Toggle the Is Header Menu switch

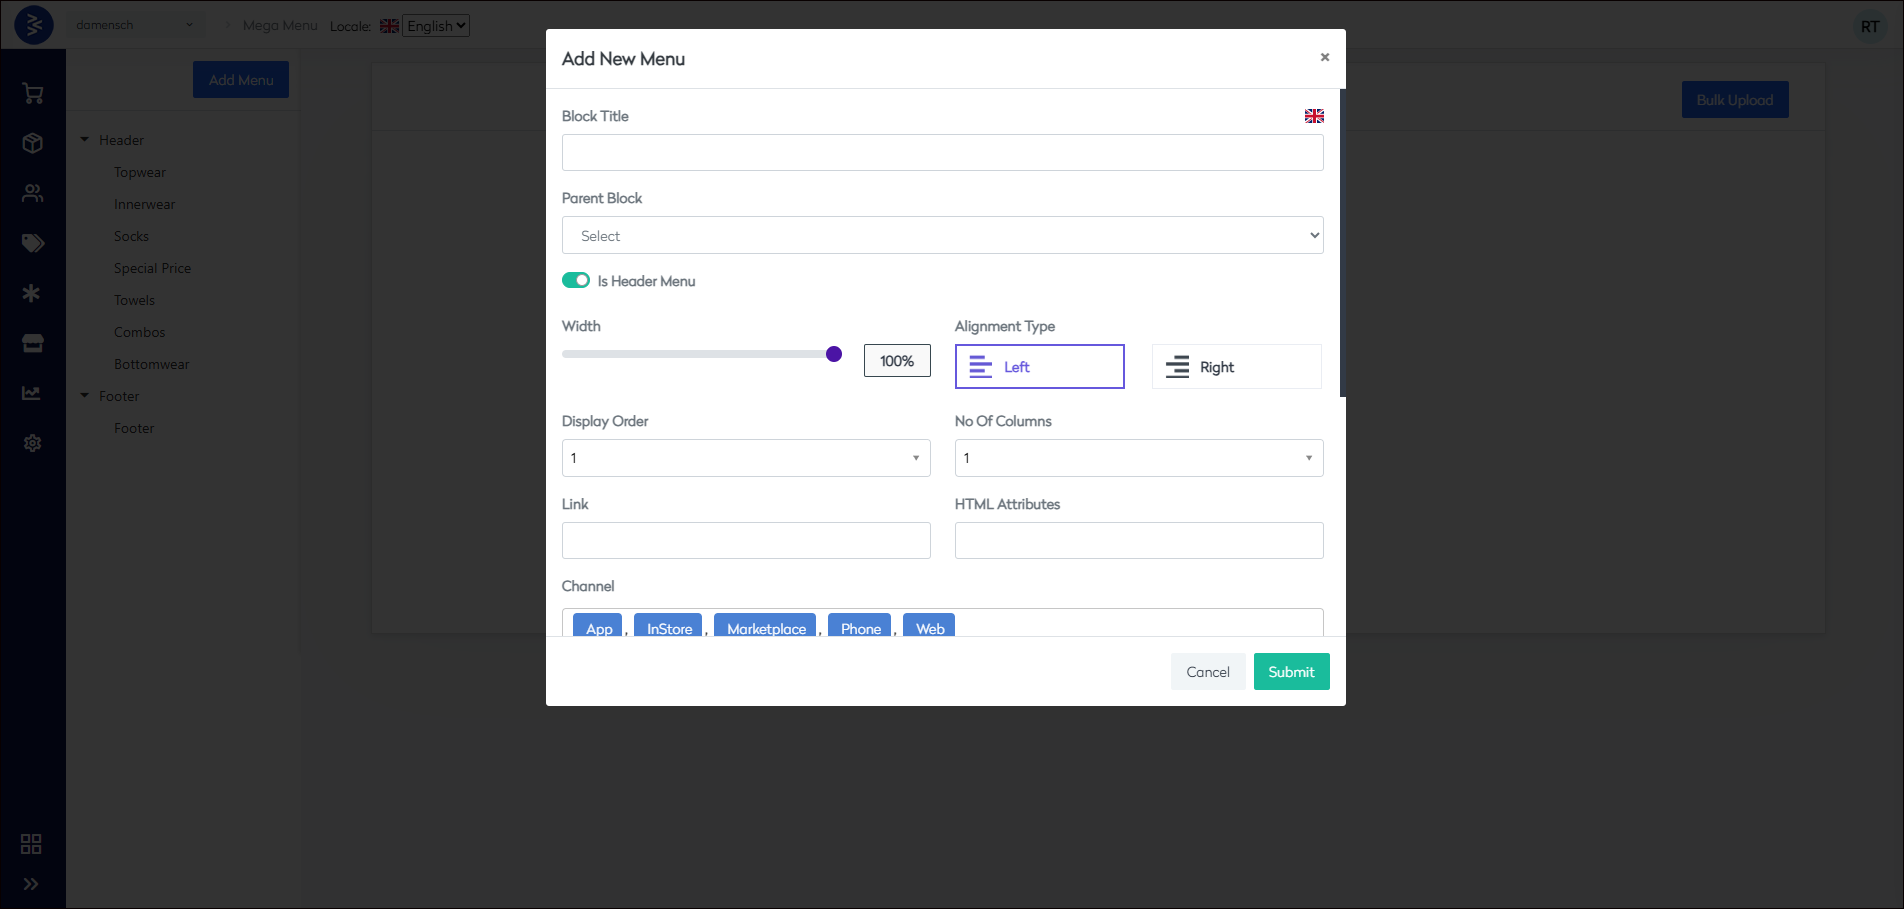(x=576, y=280)
